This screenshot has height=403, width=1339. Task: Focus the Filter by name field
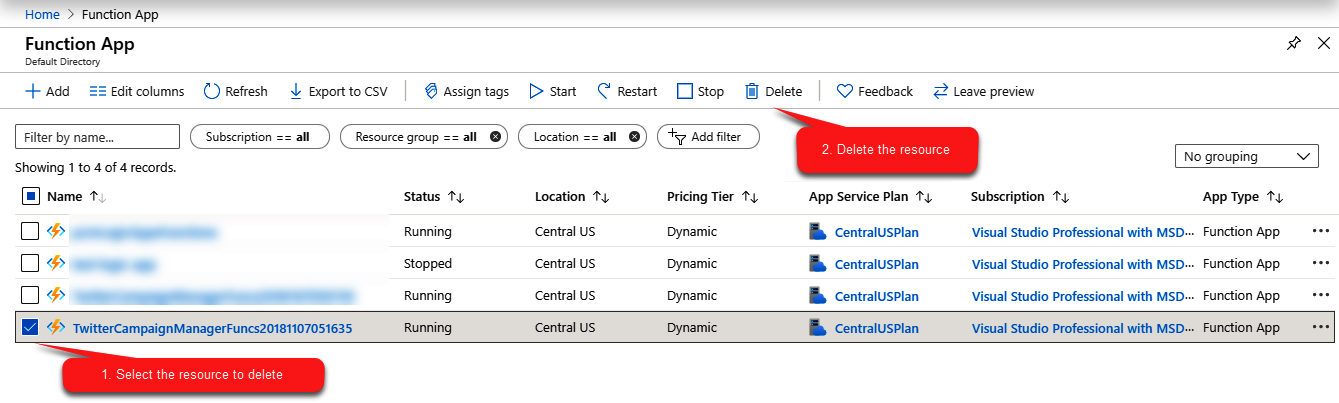[98, 137]
